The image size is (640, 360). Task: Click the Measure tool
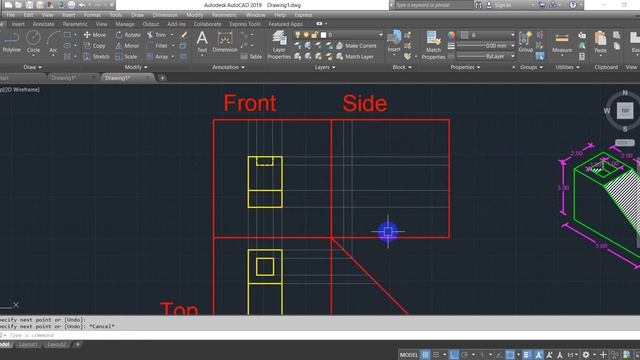coord(562,42)
